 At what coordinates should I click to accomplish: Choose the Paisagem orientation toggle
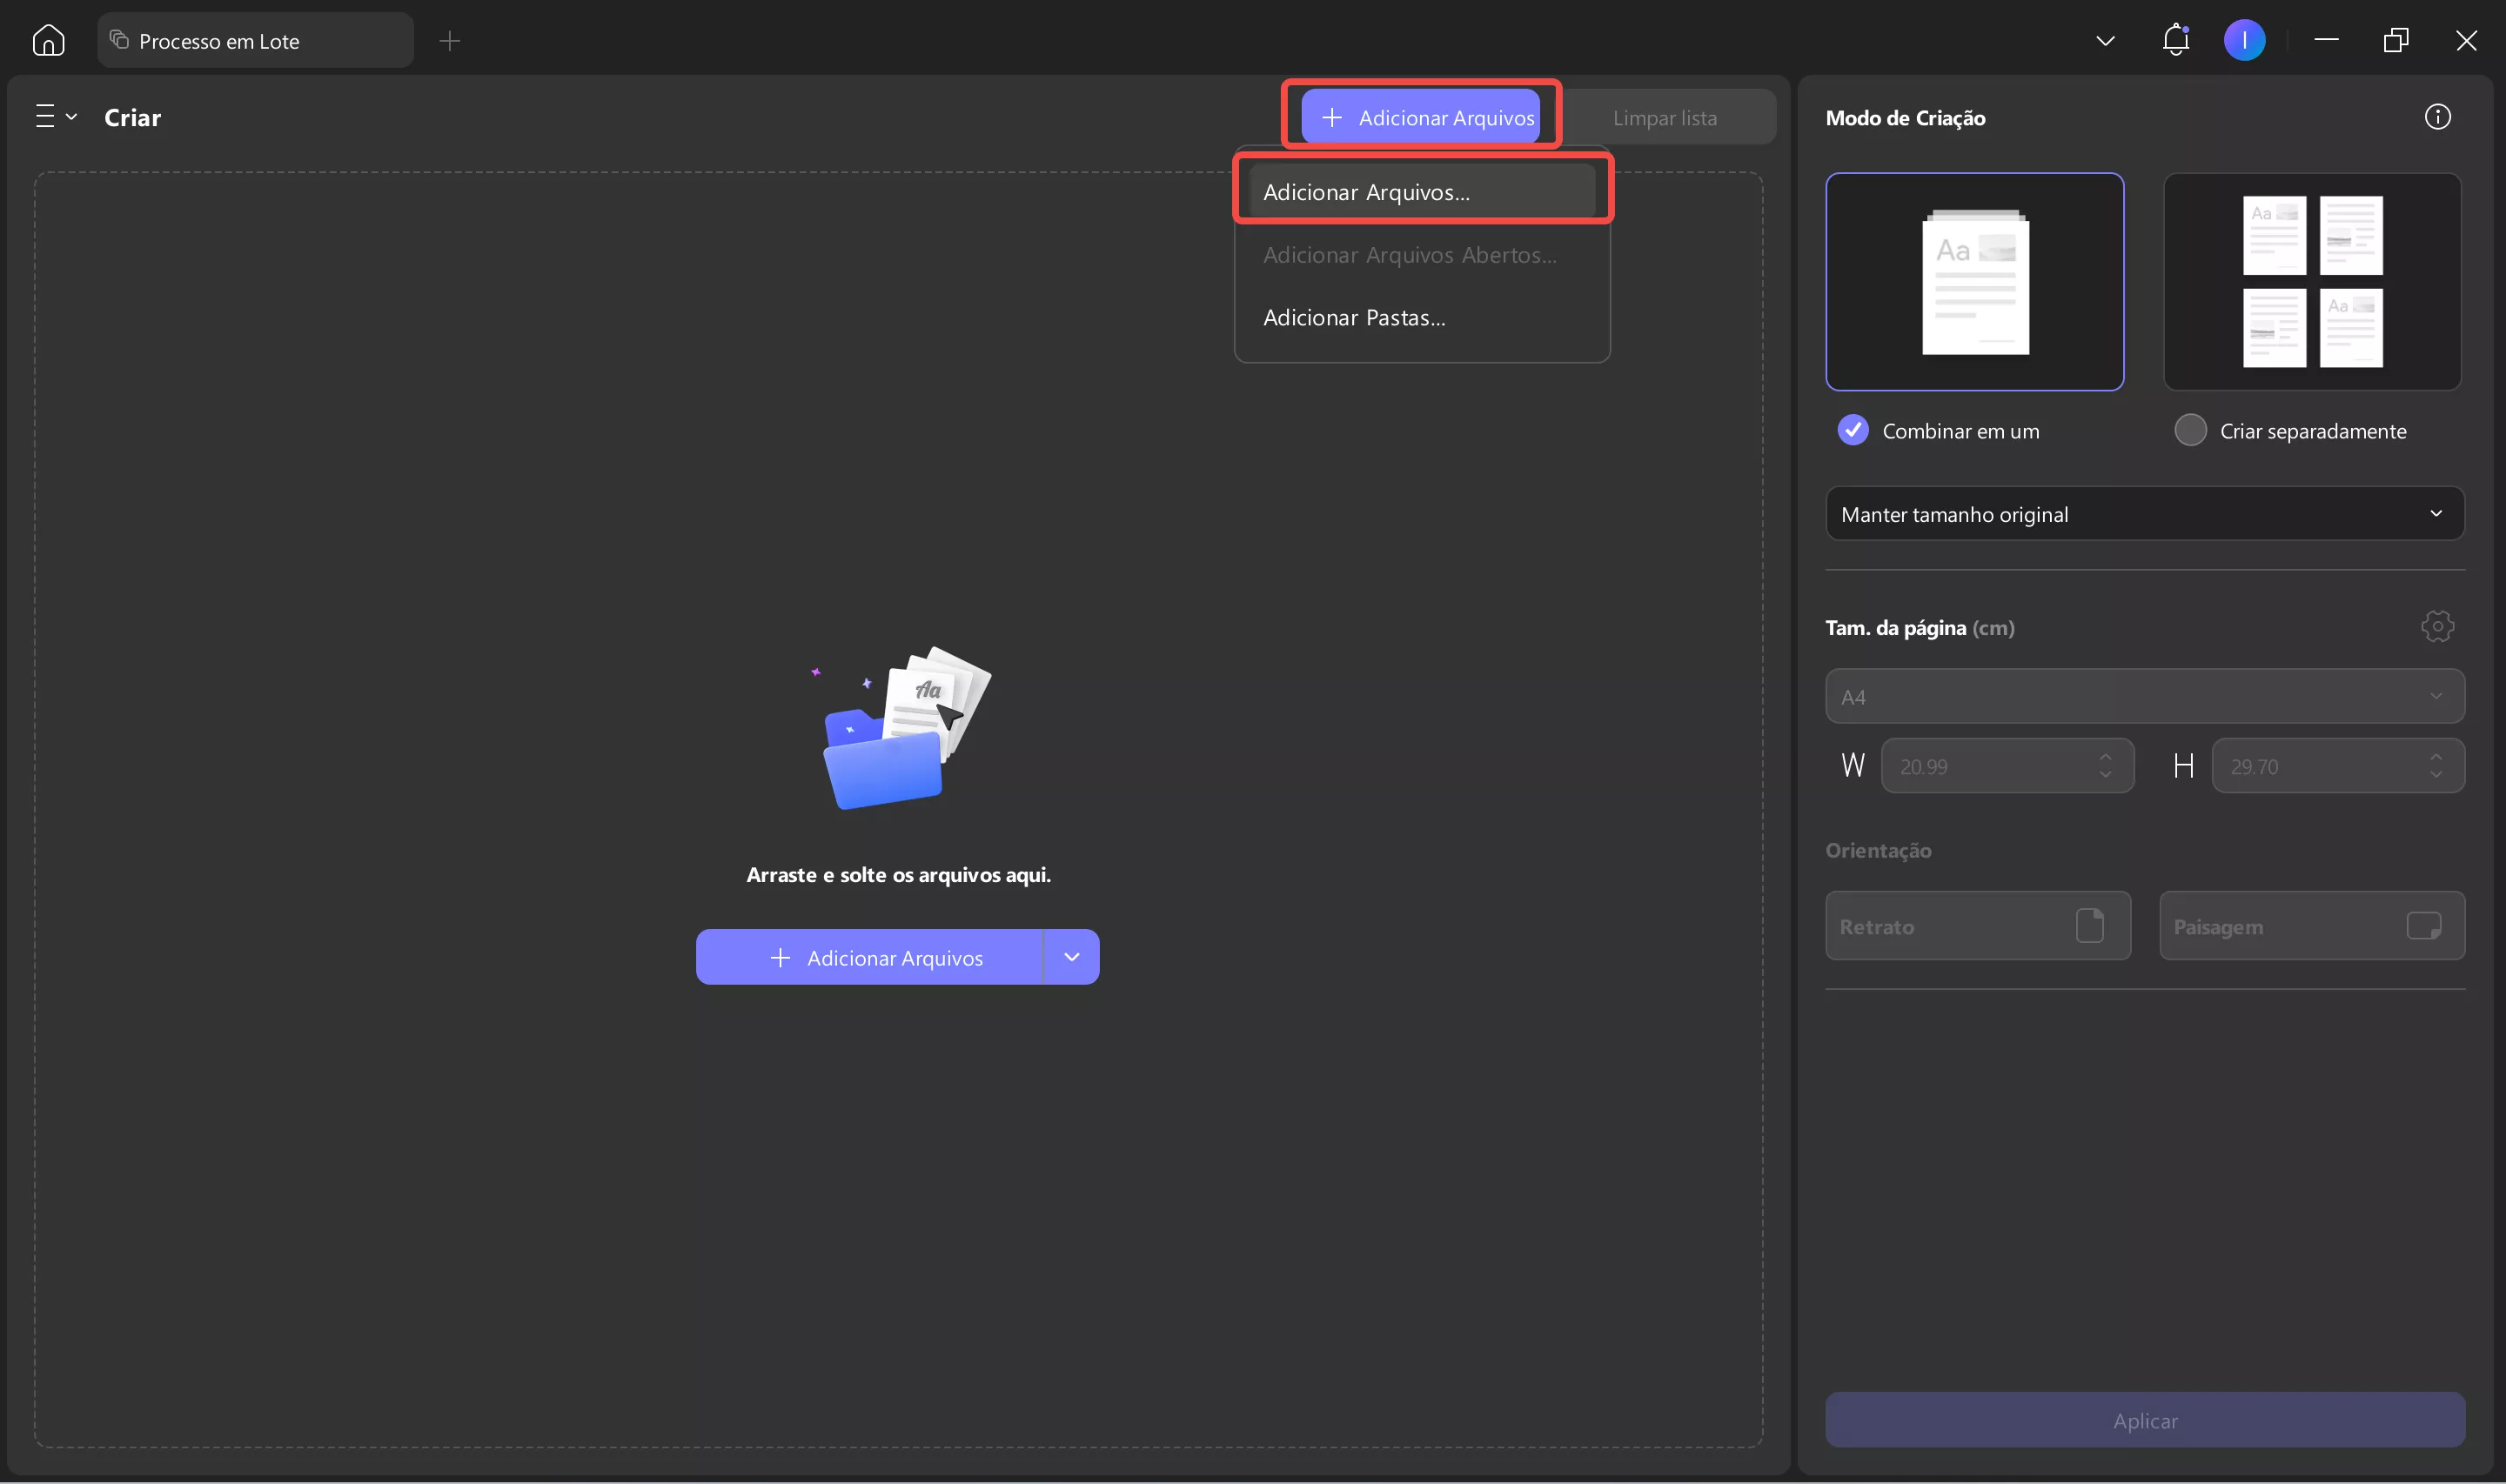click(2311, 926)
